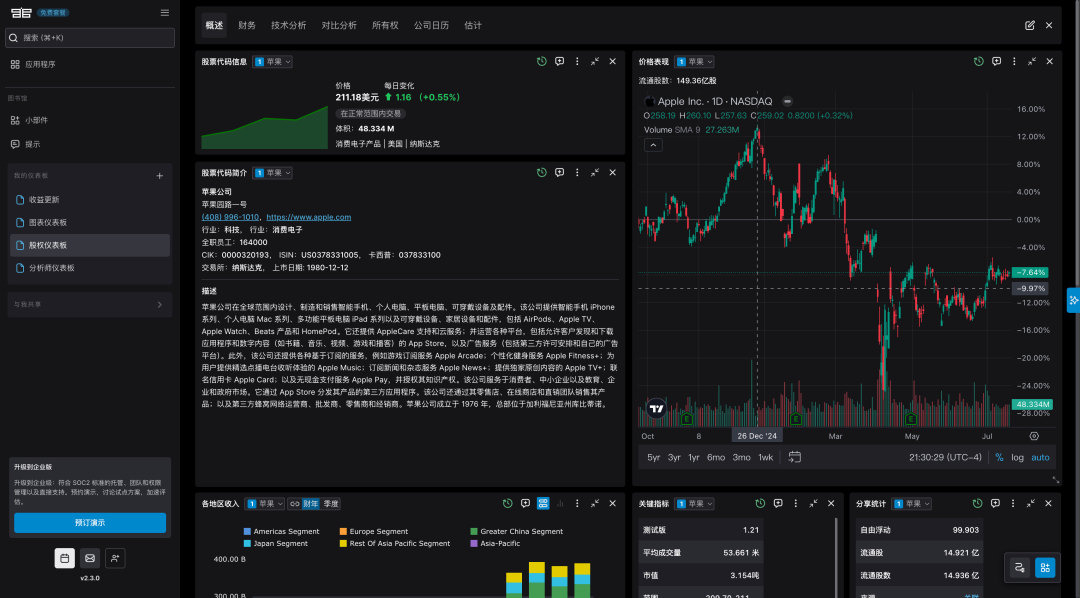The height and width of the screenshot is (598, 1080).
Task: Refresh the 各地区收入 widget
Action: coord(508,504)
